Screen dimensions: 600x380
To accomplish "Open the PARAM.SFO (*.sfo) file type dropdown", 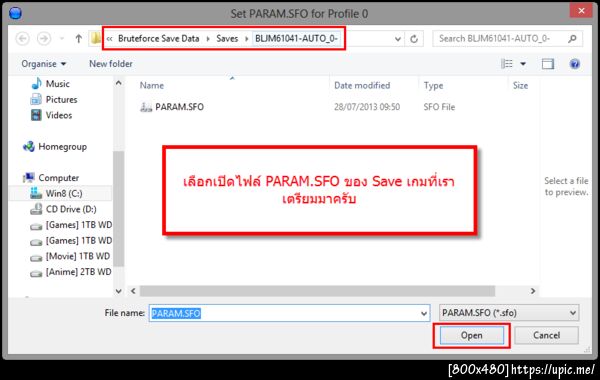I will click(x=509, y=313).
